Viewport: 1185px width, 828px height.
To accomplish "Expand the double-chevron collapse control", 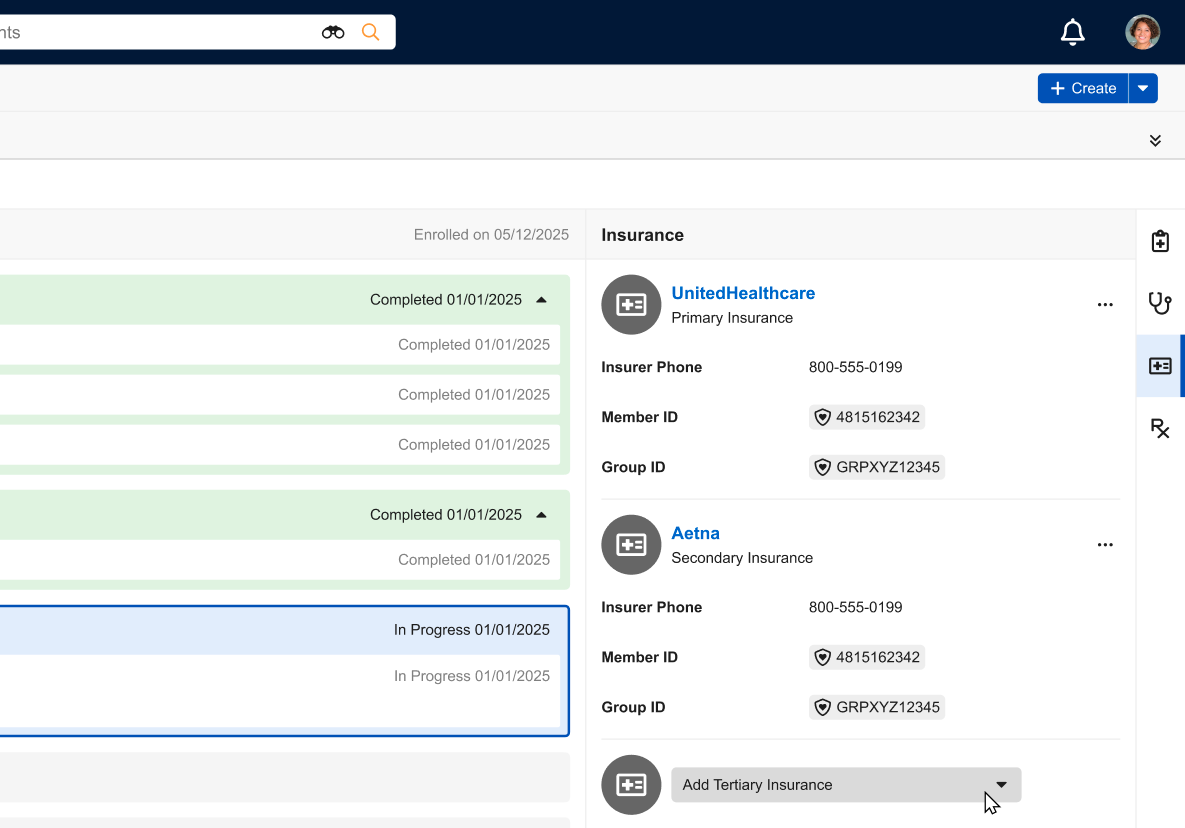I will point(1155,141).
